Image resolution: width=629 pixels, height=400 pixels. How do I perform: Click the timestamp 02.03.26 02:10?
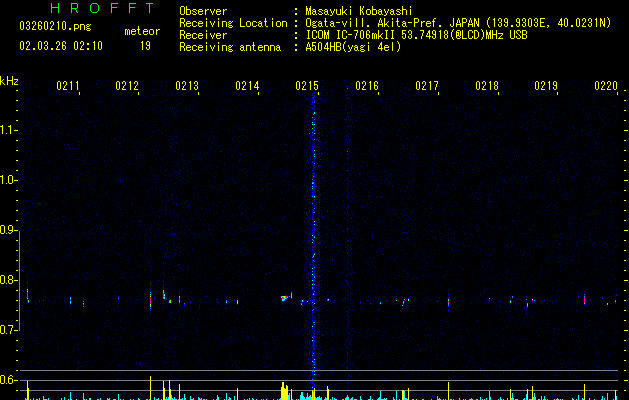coord(61,46)
